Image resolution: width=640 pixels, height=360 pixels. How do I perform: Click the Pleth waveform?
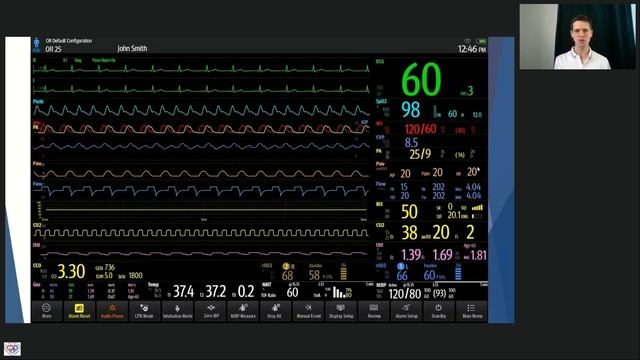201,111
